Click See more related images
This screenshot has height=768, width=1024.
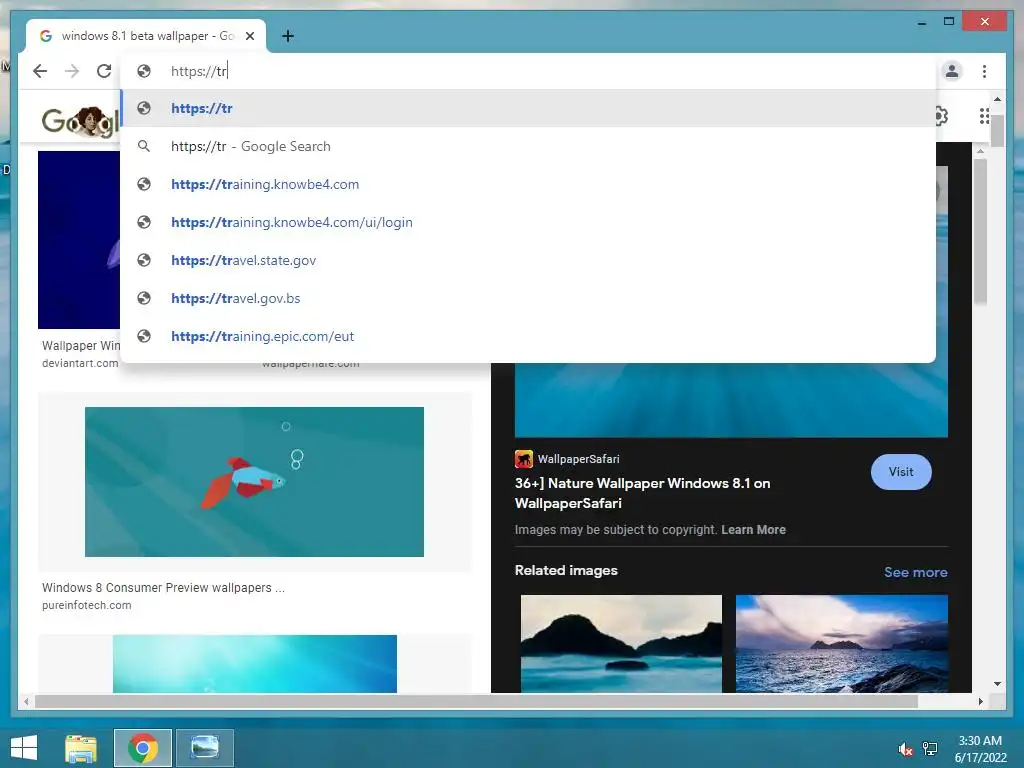(916, 572)
